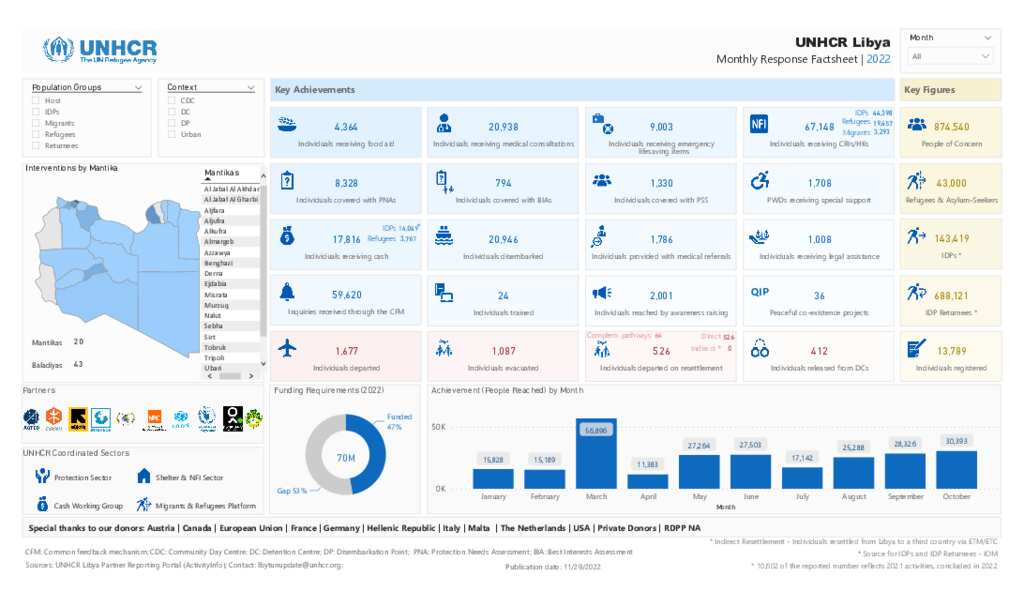Click the Mantikas list right scroll arrow
This screenshot has height=591, width=1024.
click(x=251, y=376)
